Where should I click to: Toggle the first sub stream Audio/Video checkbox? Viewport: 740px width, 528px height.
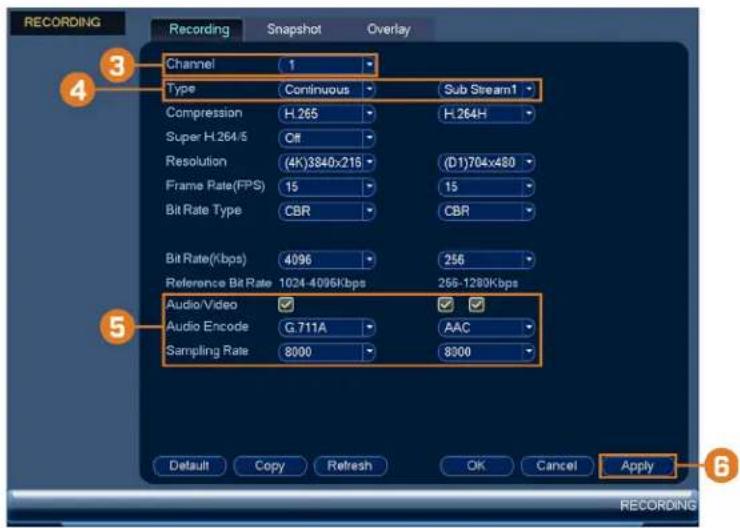pyautogui.click(x=446, y=305)
